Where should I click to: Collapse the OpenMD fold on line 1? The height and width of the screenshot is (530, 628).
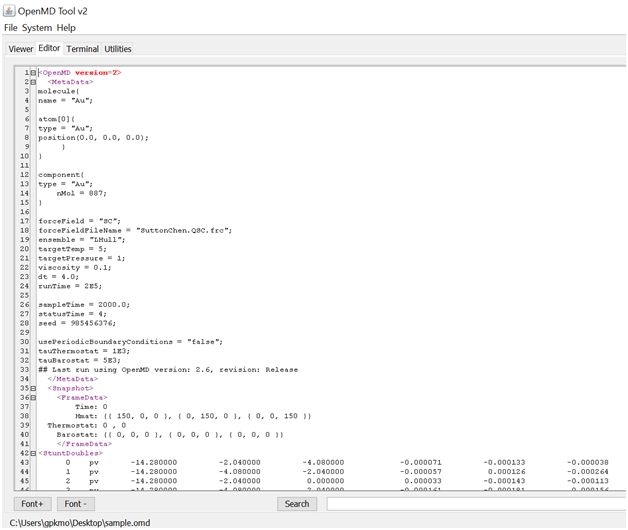coord(33,73)
